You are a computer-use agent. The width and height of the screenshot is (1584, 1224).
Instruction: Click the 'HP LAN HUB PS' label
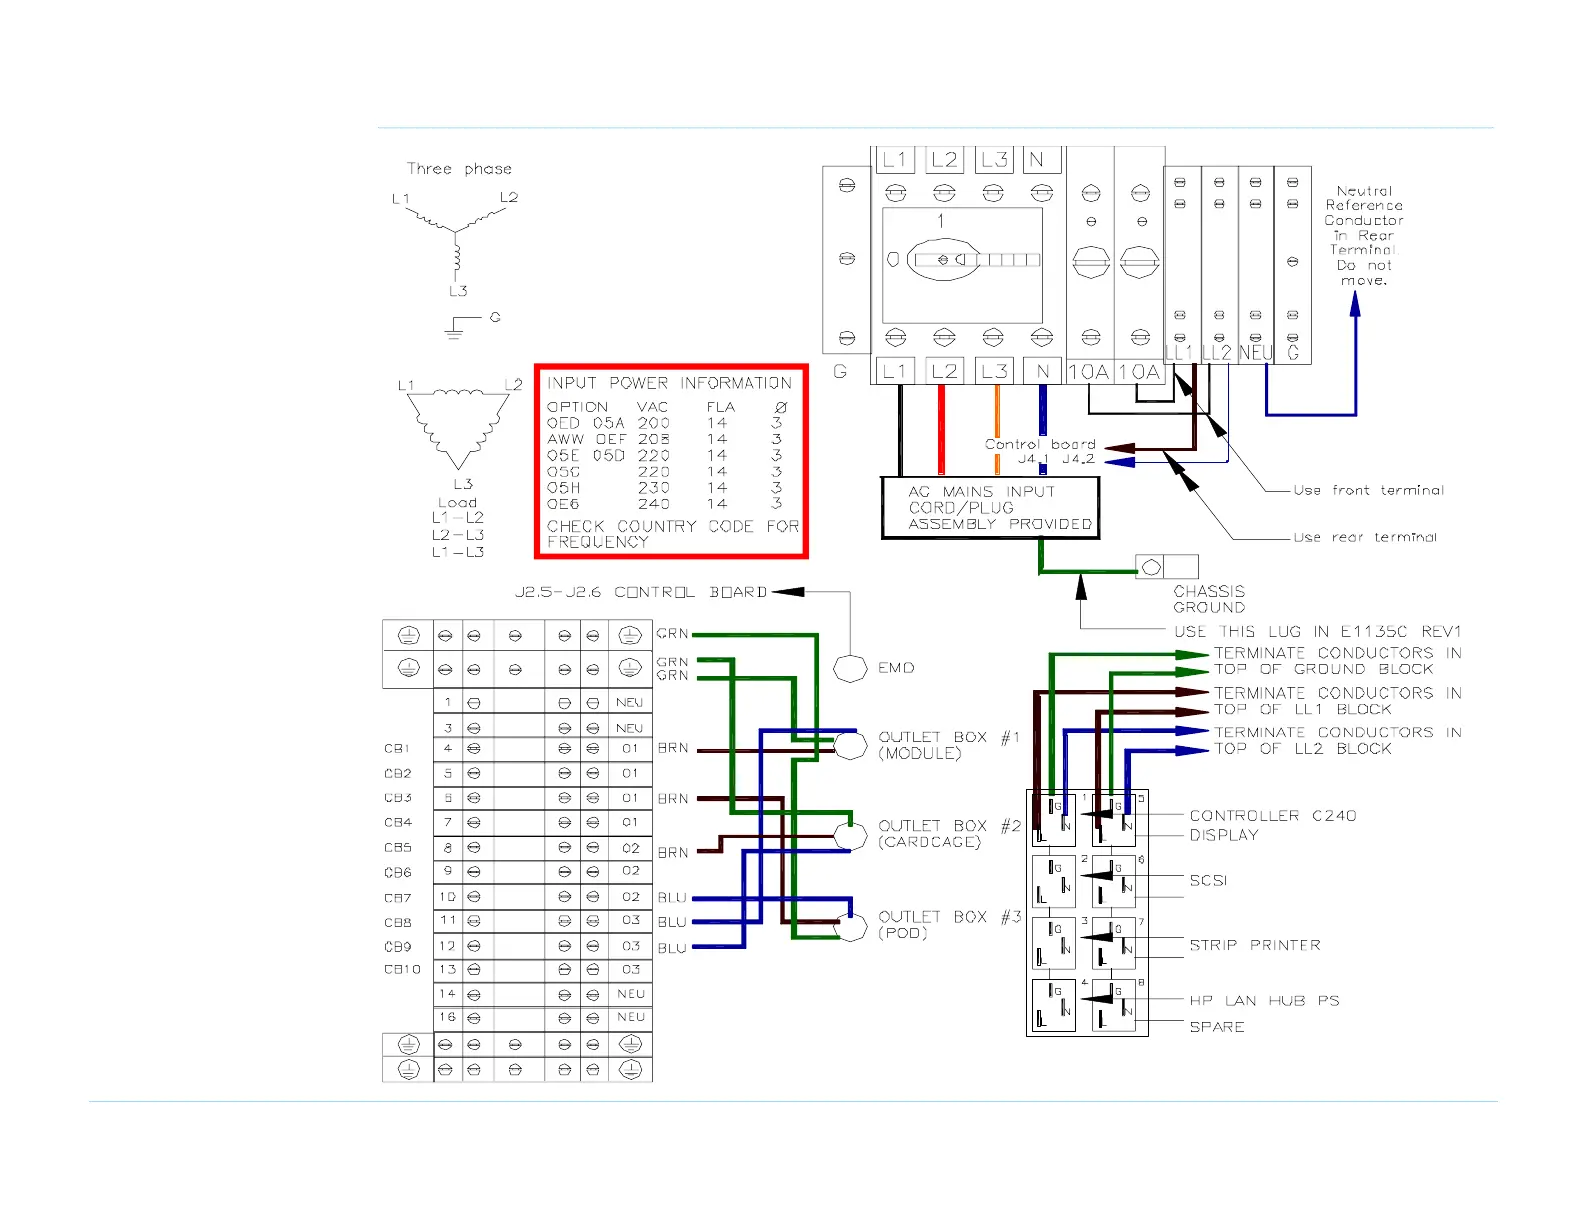pos(1264,1001)
